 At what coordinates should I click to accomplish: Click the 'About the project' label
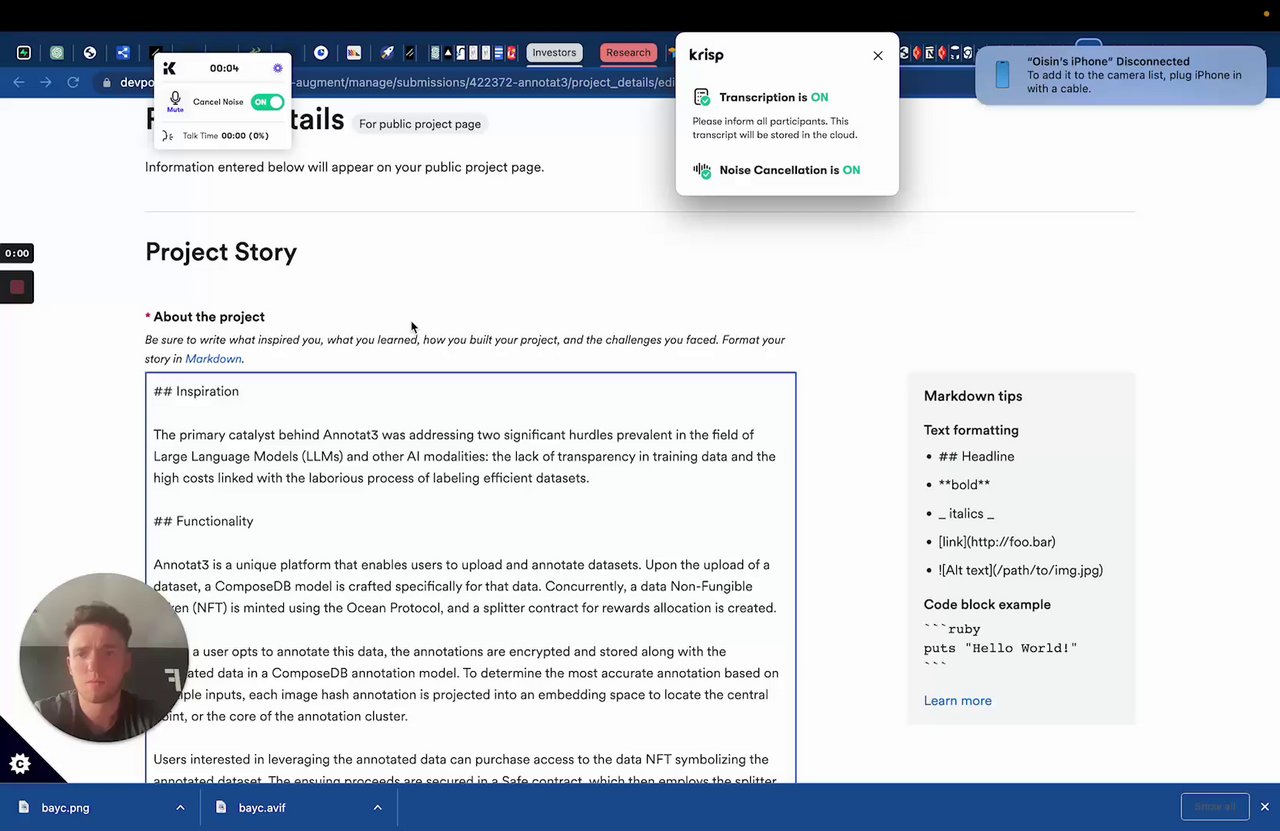pos(209,316)
